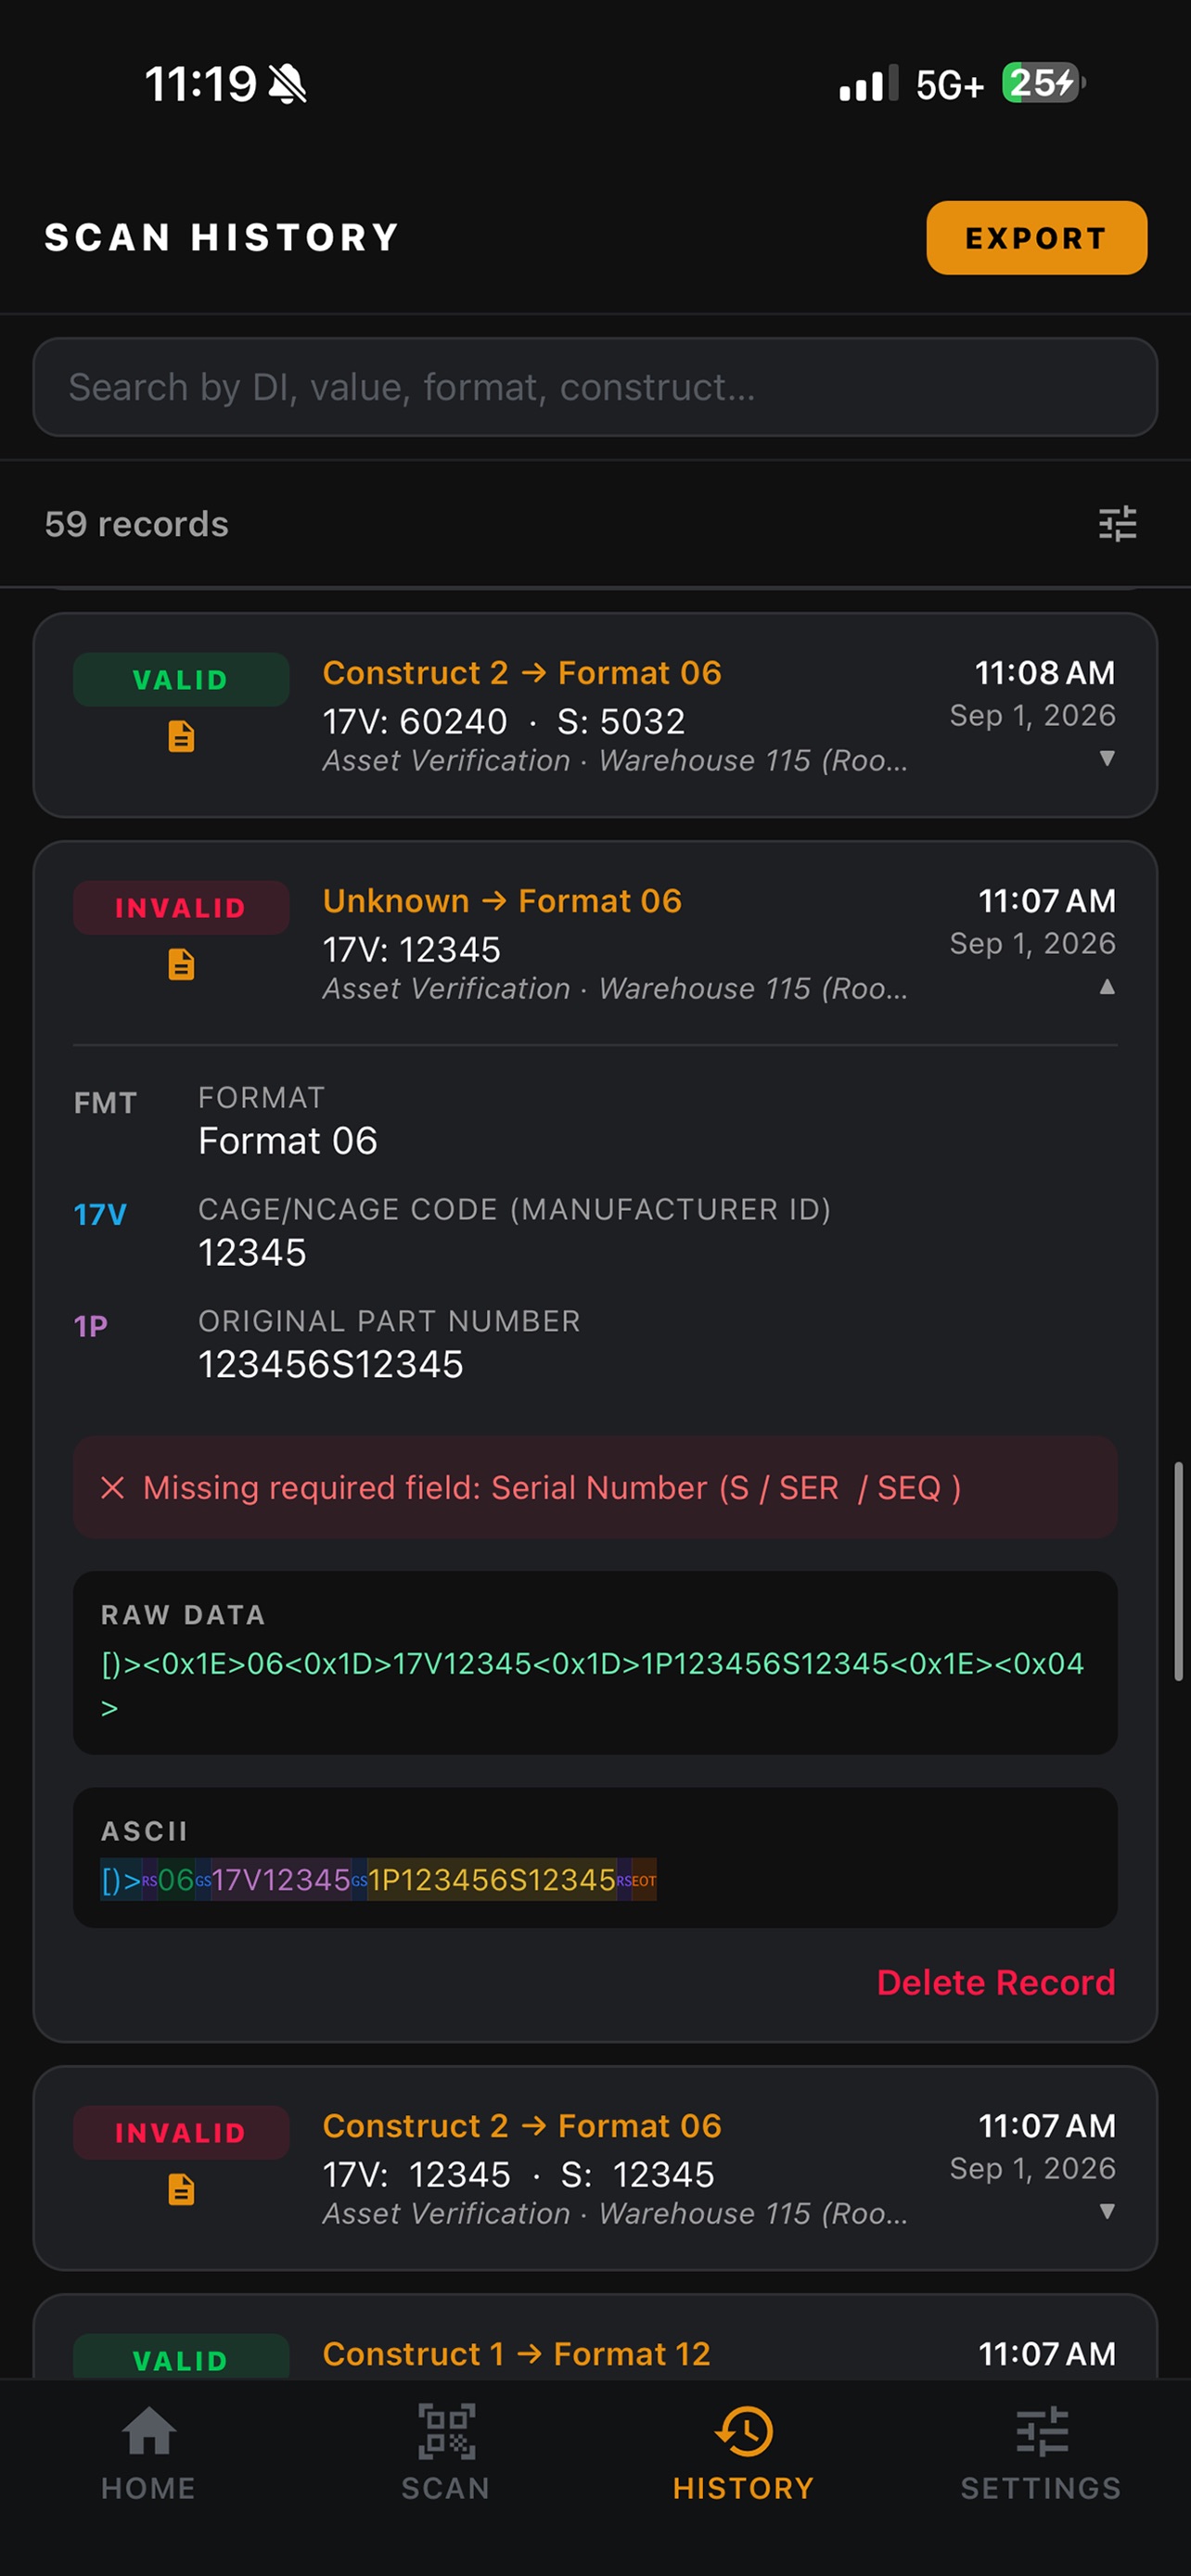Viewport: 1191px width, 2576px height.
Task: Tap the cellular signal bars icon
Action: (x=868, y=84)
